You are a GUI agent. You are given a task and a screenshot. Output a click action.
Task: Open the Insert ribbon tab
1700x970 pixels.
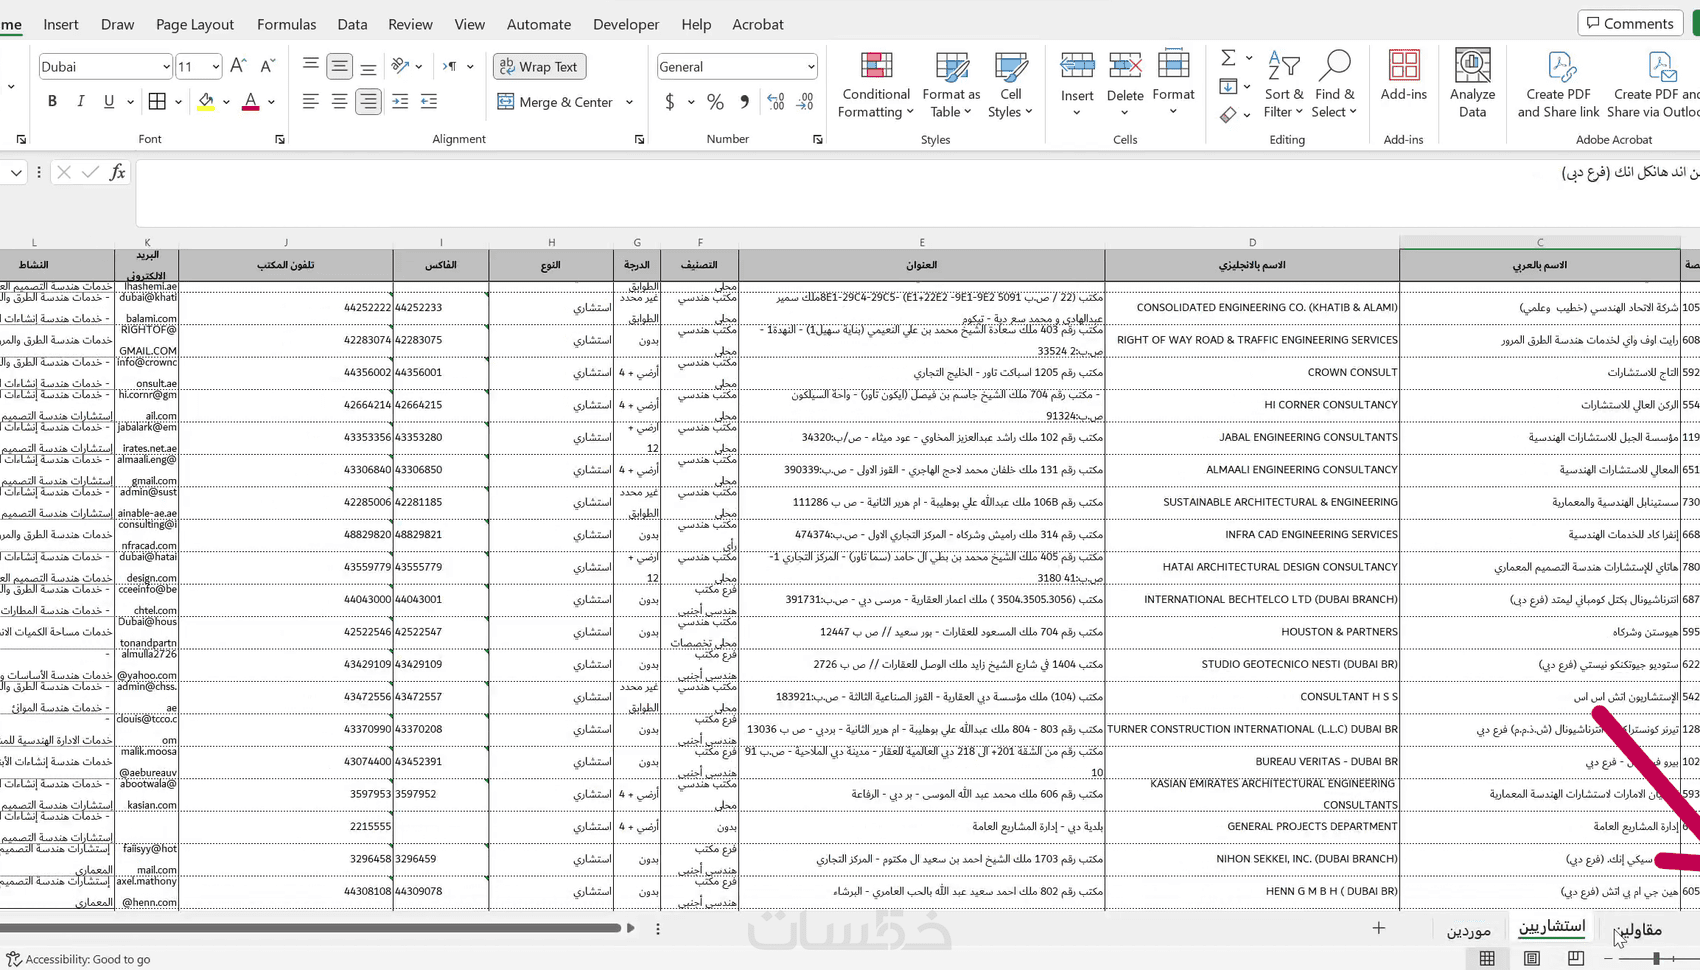pyautogui.click(x=61, y=24)
